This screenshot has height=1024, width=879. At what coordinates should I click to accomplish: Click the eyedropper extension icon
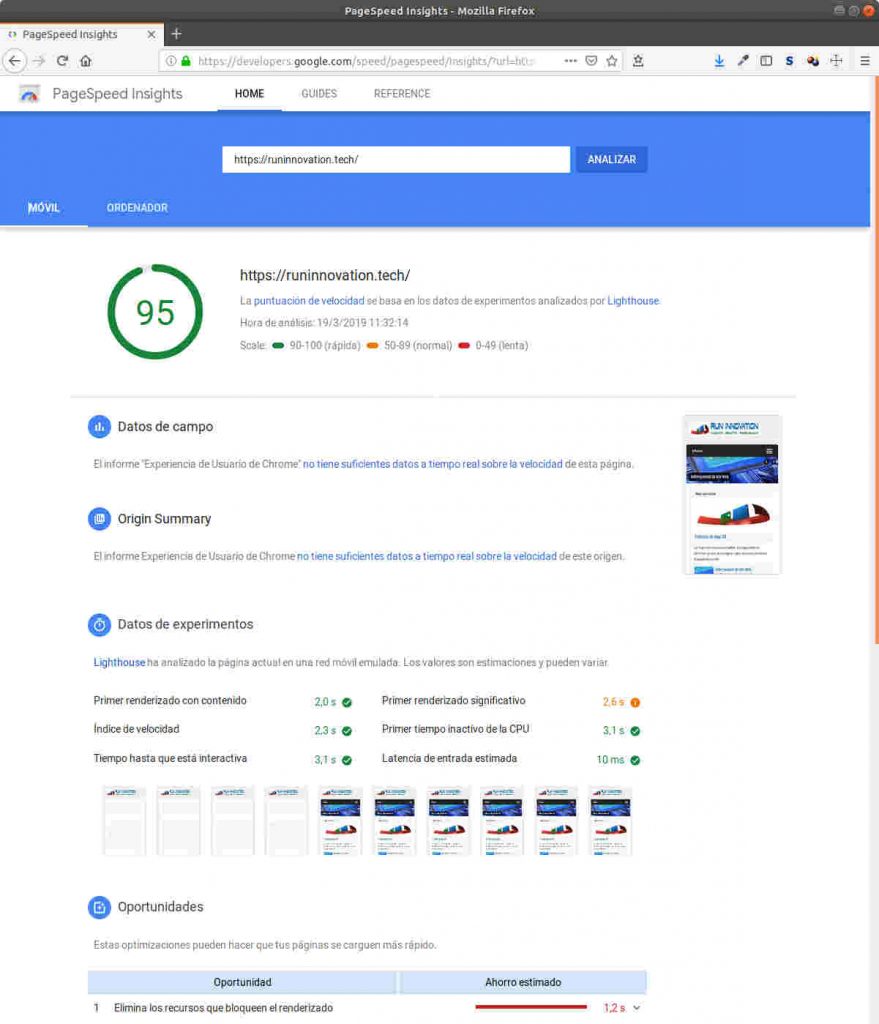[743, 61]
